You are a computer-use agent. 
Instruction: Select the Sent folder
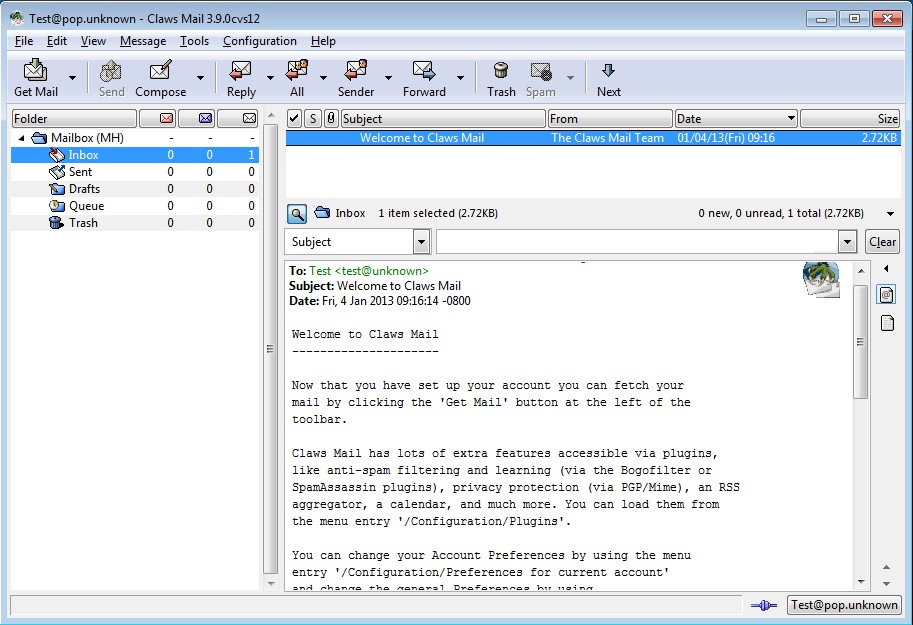coord(135,172)
